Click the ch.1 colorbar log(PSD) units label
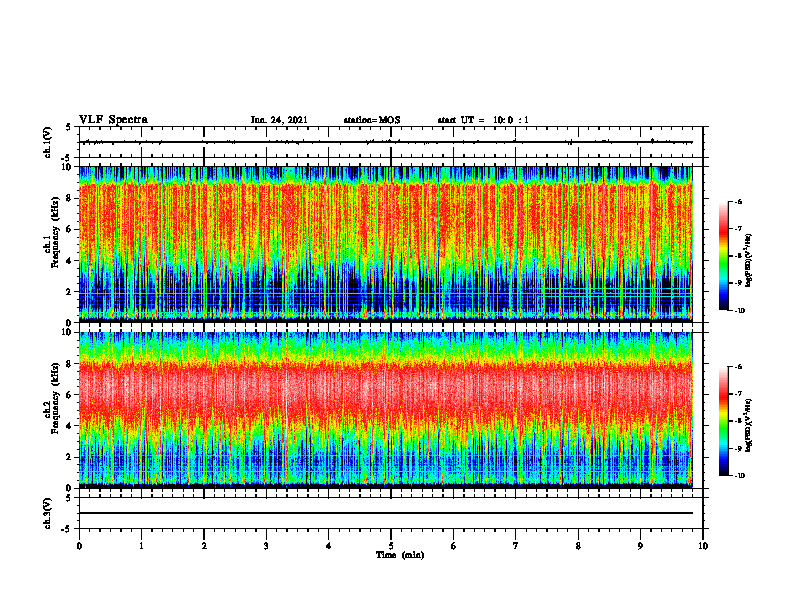792x612 pixels. coord(749,260)
